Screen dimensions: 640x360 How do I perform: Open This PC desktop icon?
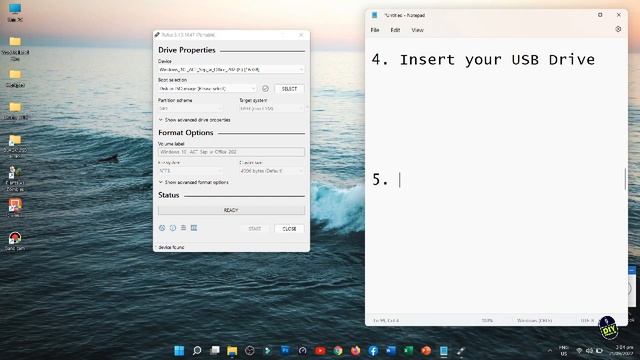[x=15, y=12]
